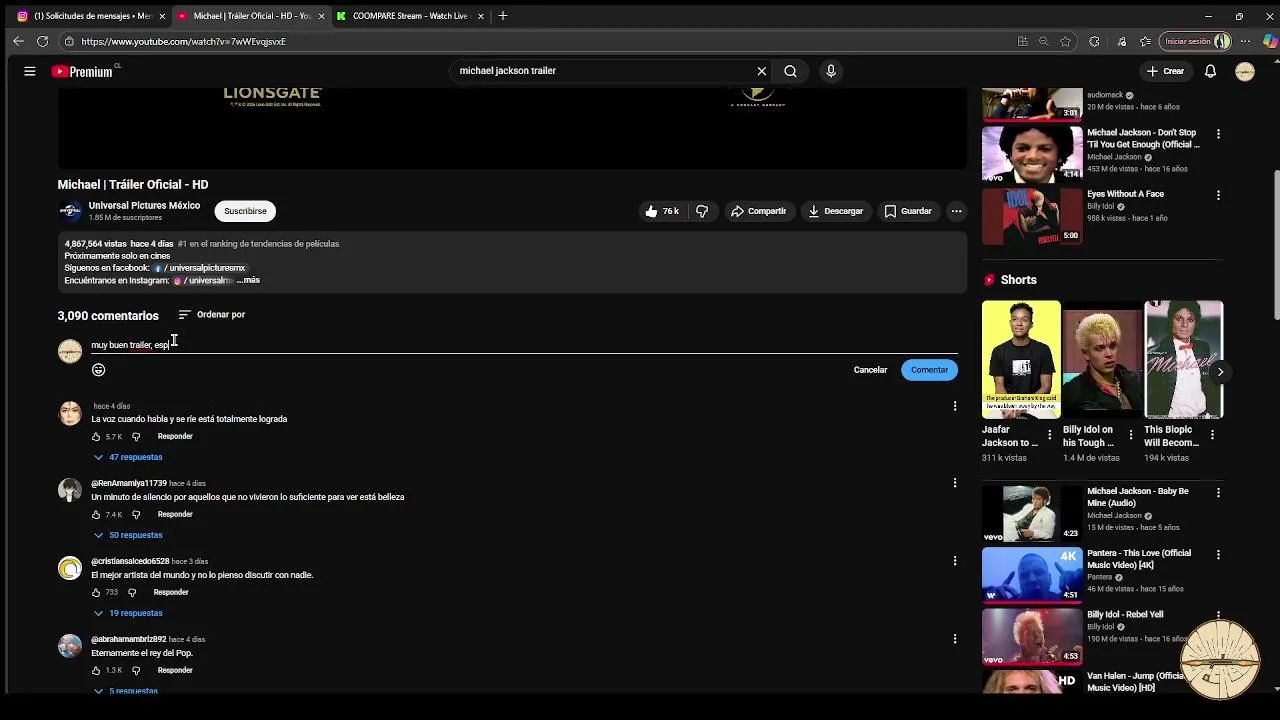
Task: Open browser three-dot menu
Action: 1245,42
